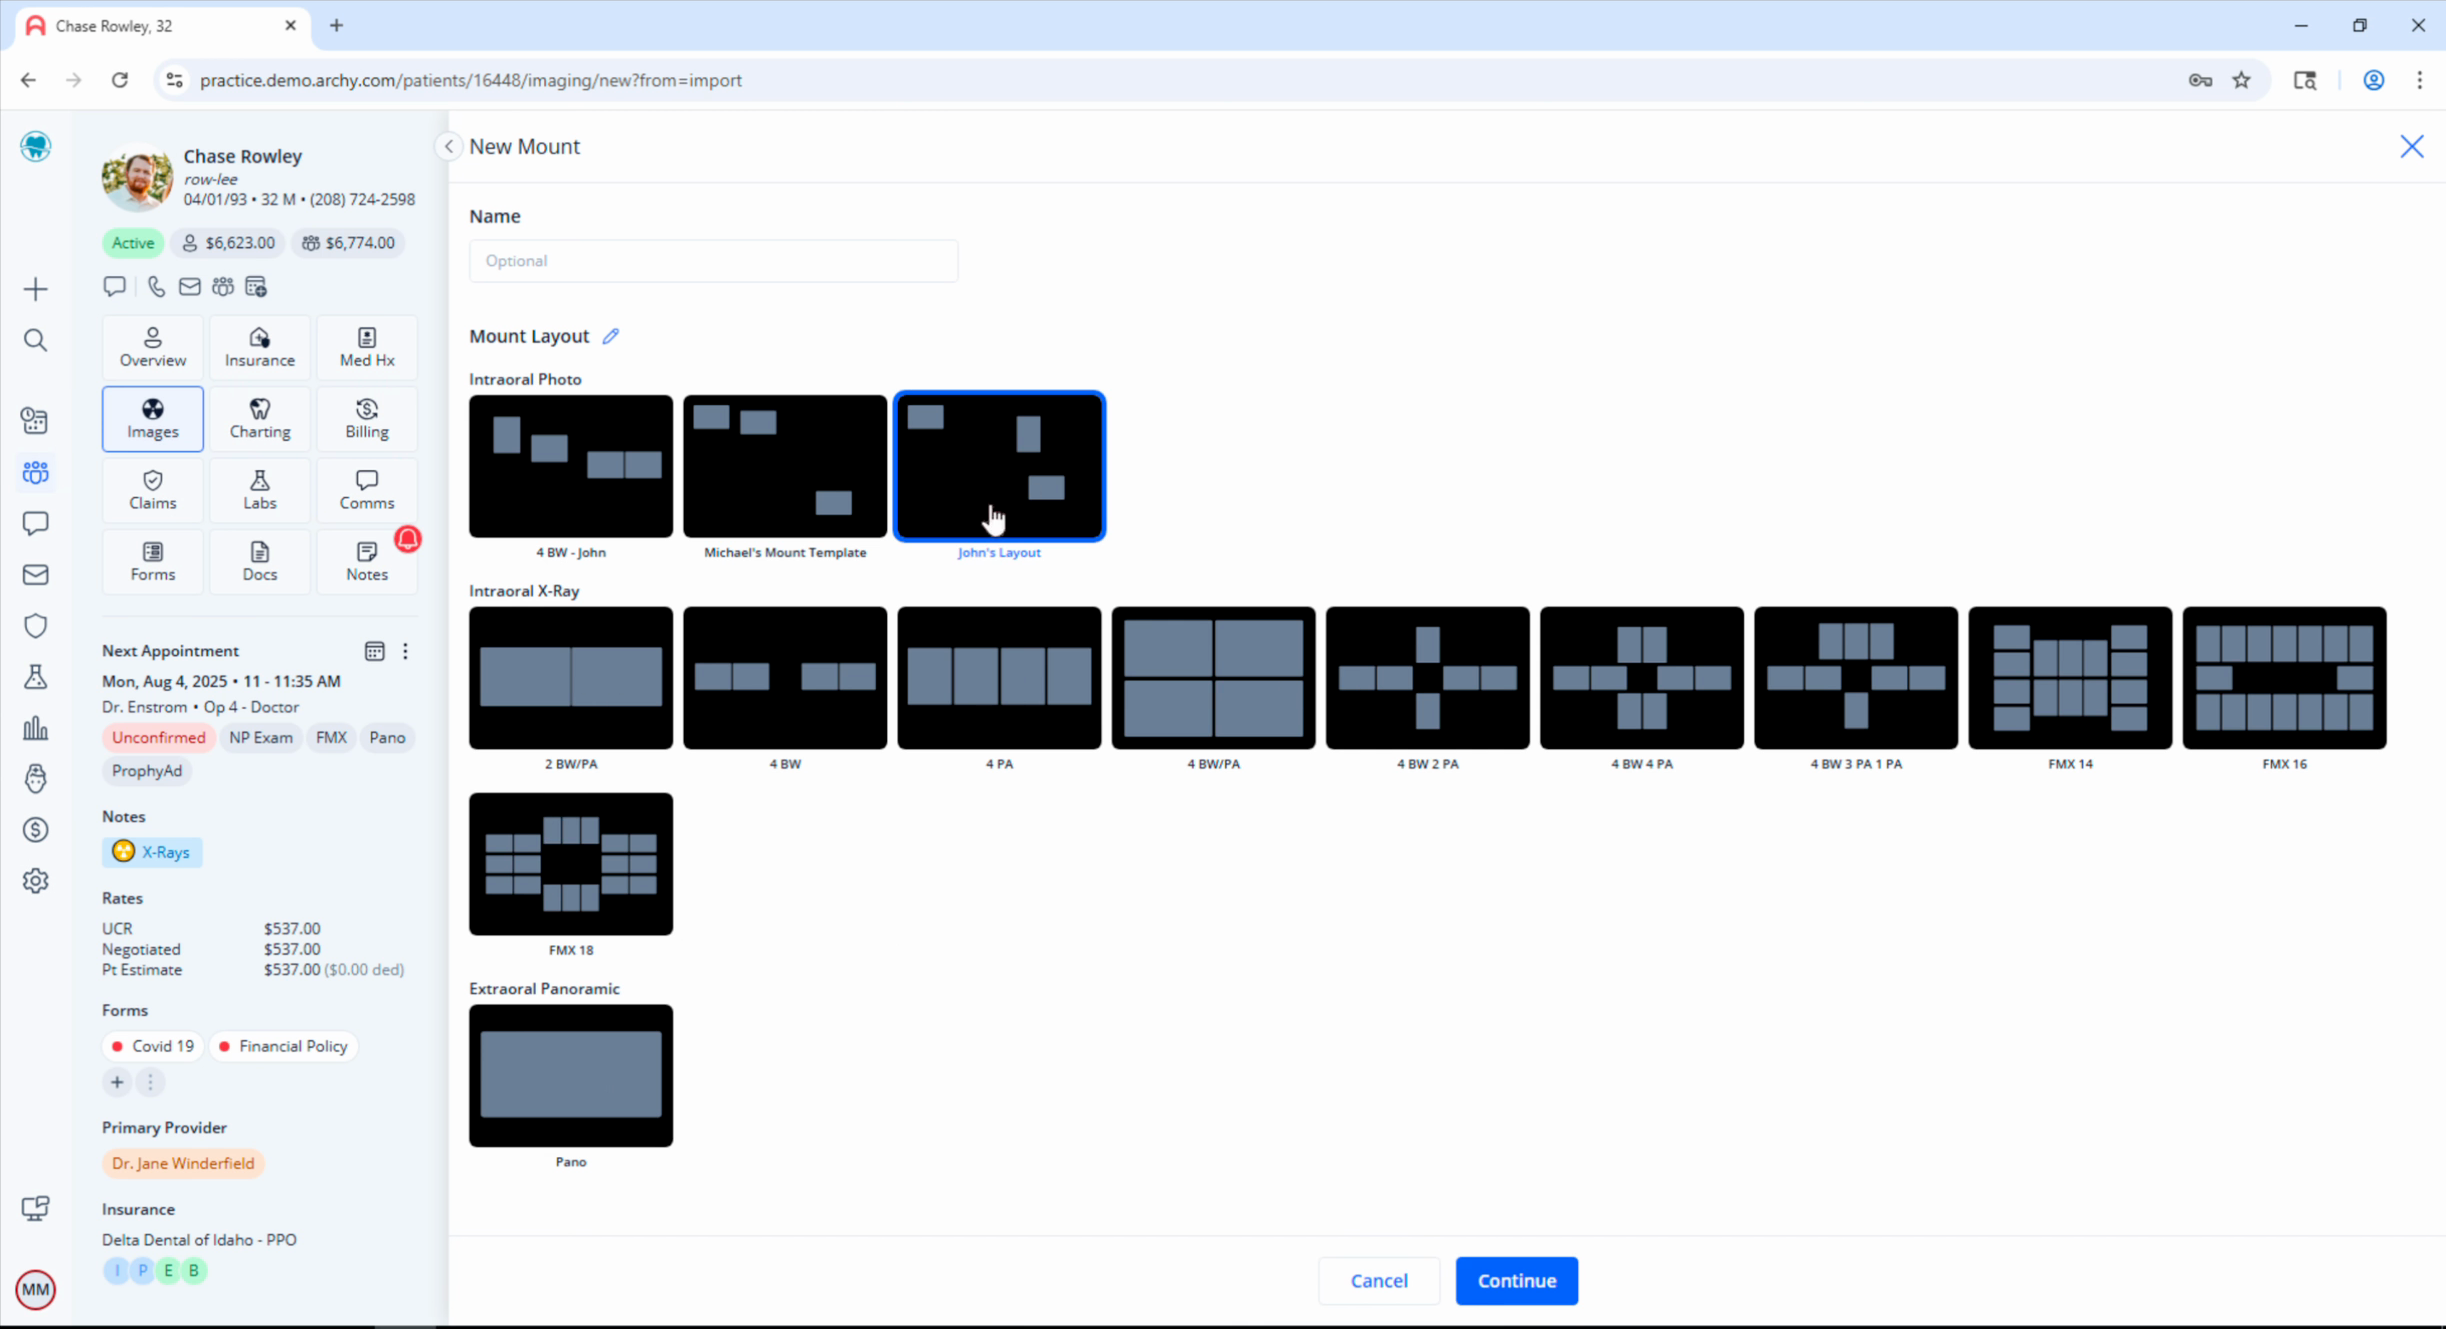Screen dimensions: 2446x1329
Task: Bookmark page with browser star icon
Action: (x=2241, y=80)
